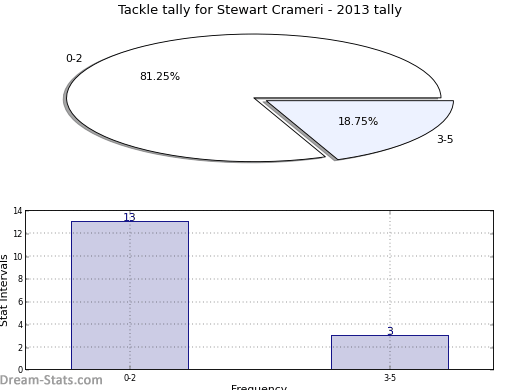Screen dimensions: 520x390
Task: Click the 3-5 x-axis tick label
Action: pos(390,378)
